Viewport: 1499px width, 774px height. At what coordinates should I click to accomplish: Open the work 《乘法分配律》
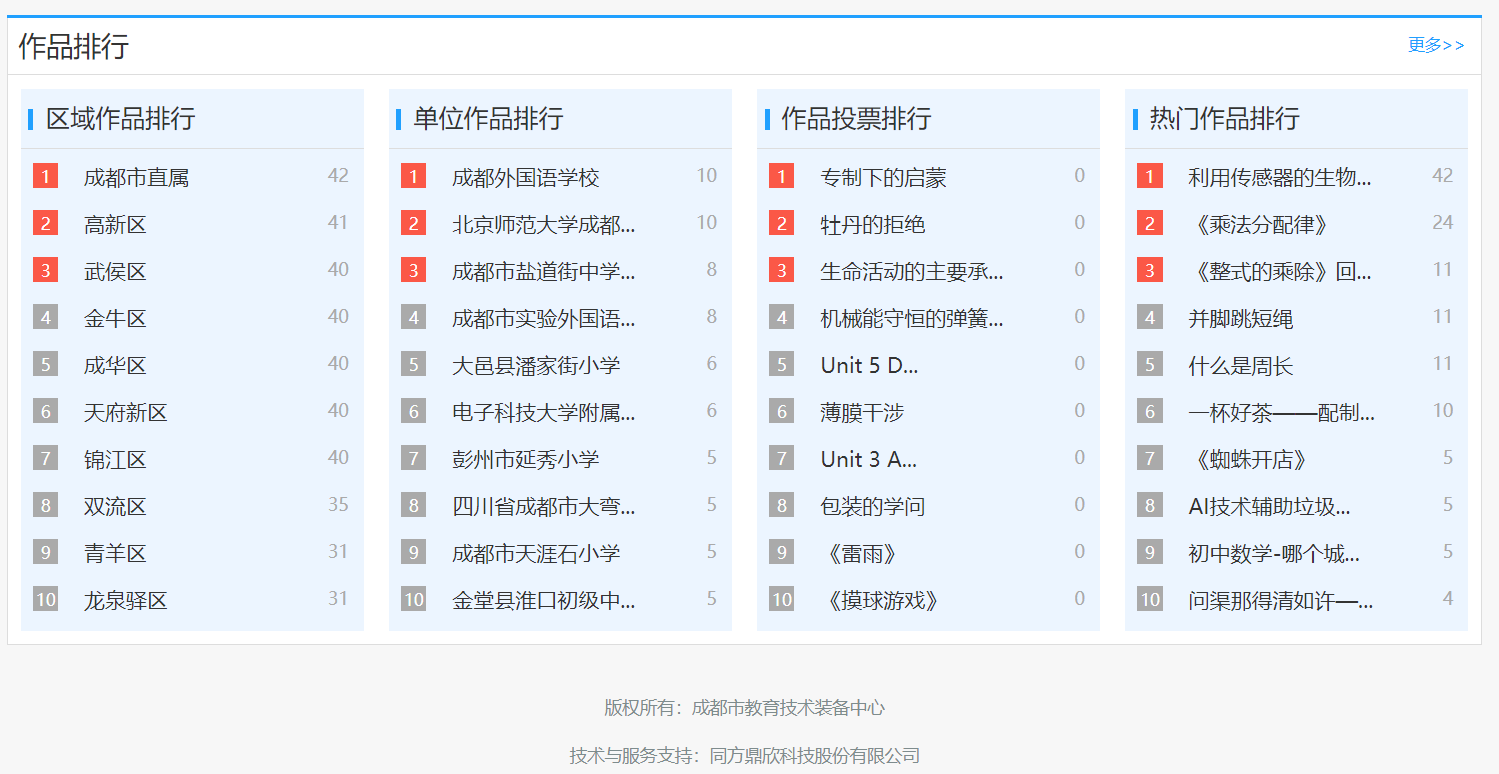coord(1261,225)
